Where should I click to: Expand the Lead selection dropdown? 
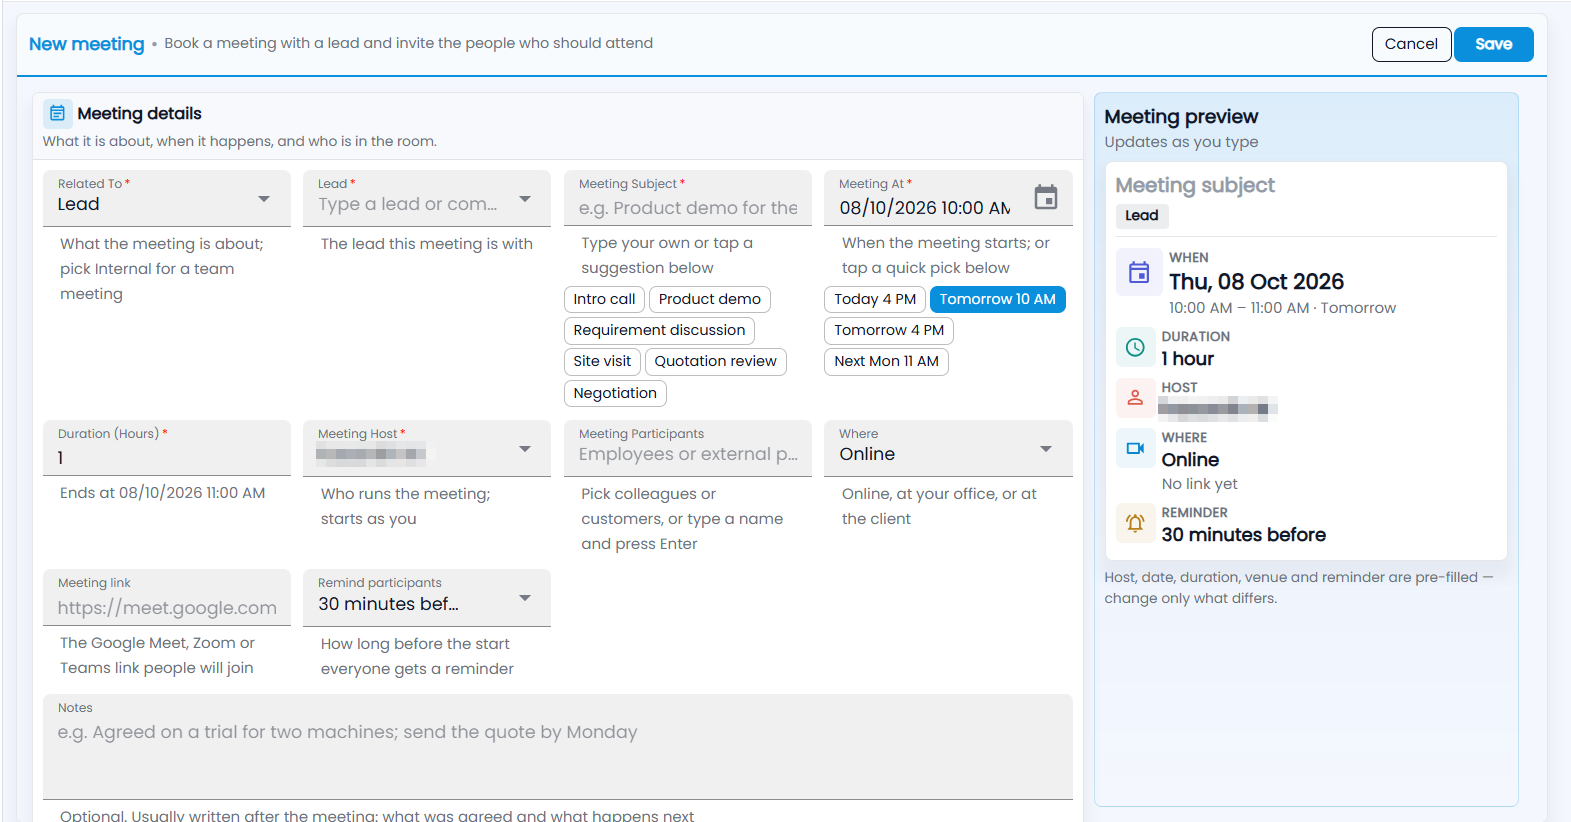click(x=427, y=198)
